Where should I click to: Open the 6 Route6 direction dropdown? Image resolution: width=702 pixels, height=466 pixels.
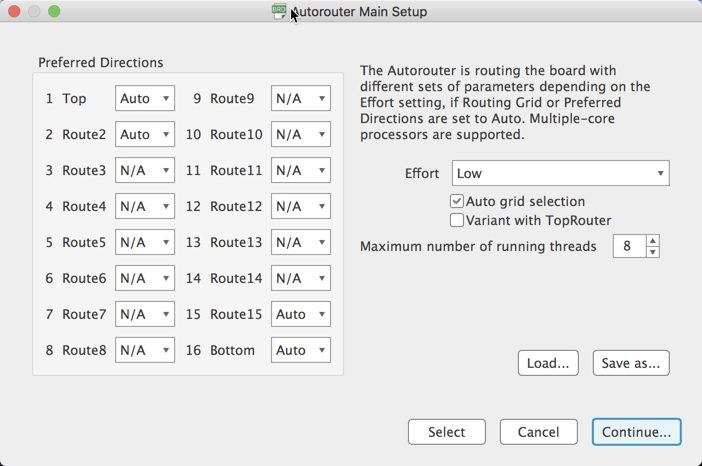pos(145,278)
